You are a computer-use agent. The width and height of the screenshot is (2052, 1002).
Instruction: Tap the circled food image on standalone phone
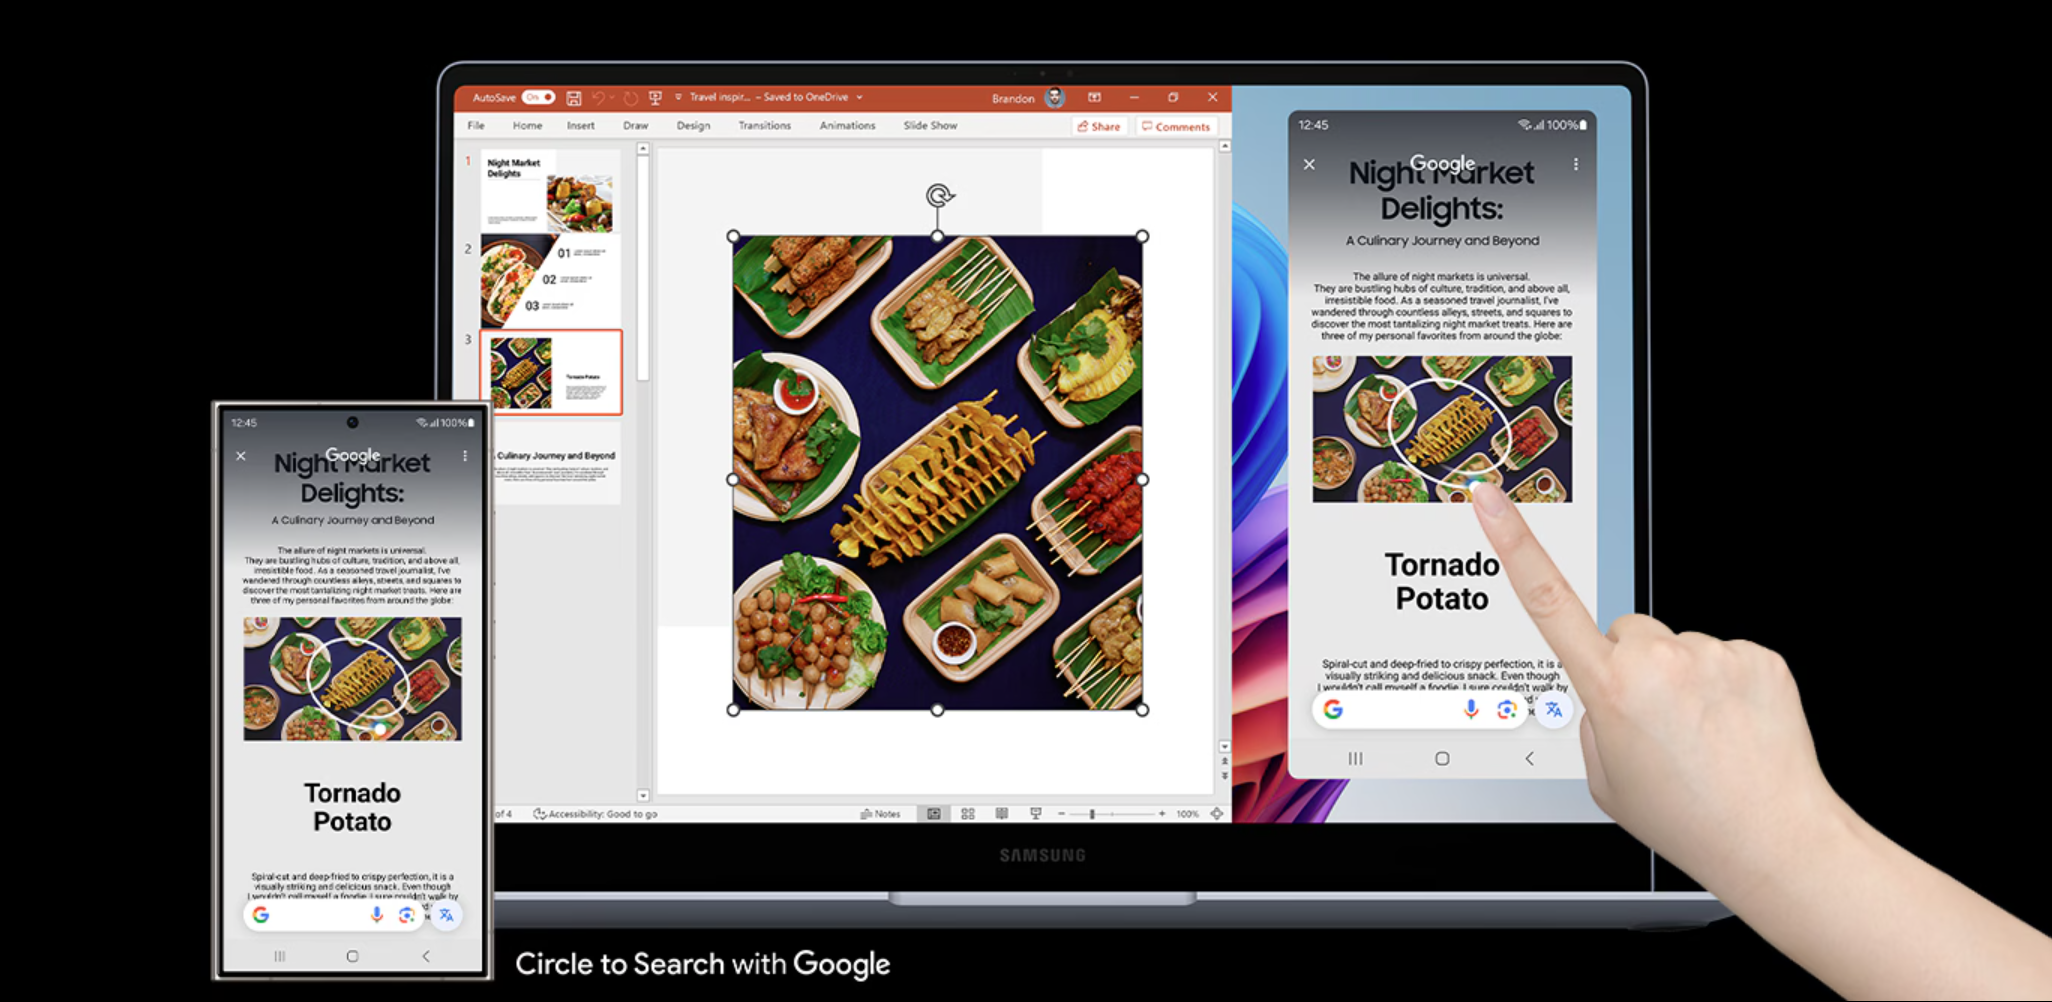pos(353,679)
